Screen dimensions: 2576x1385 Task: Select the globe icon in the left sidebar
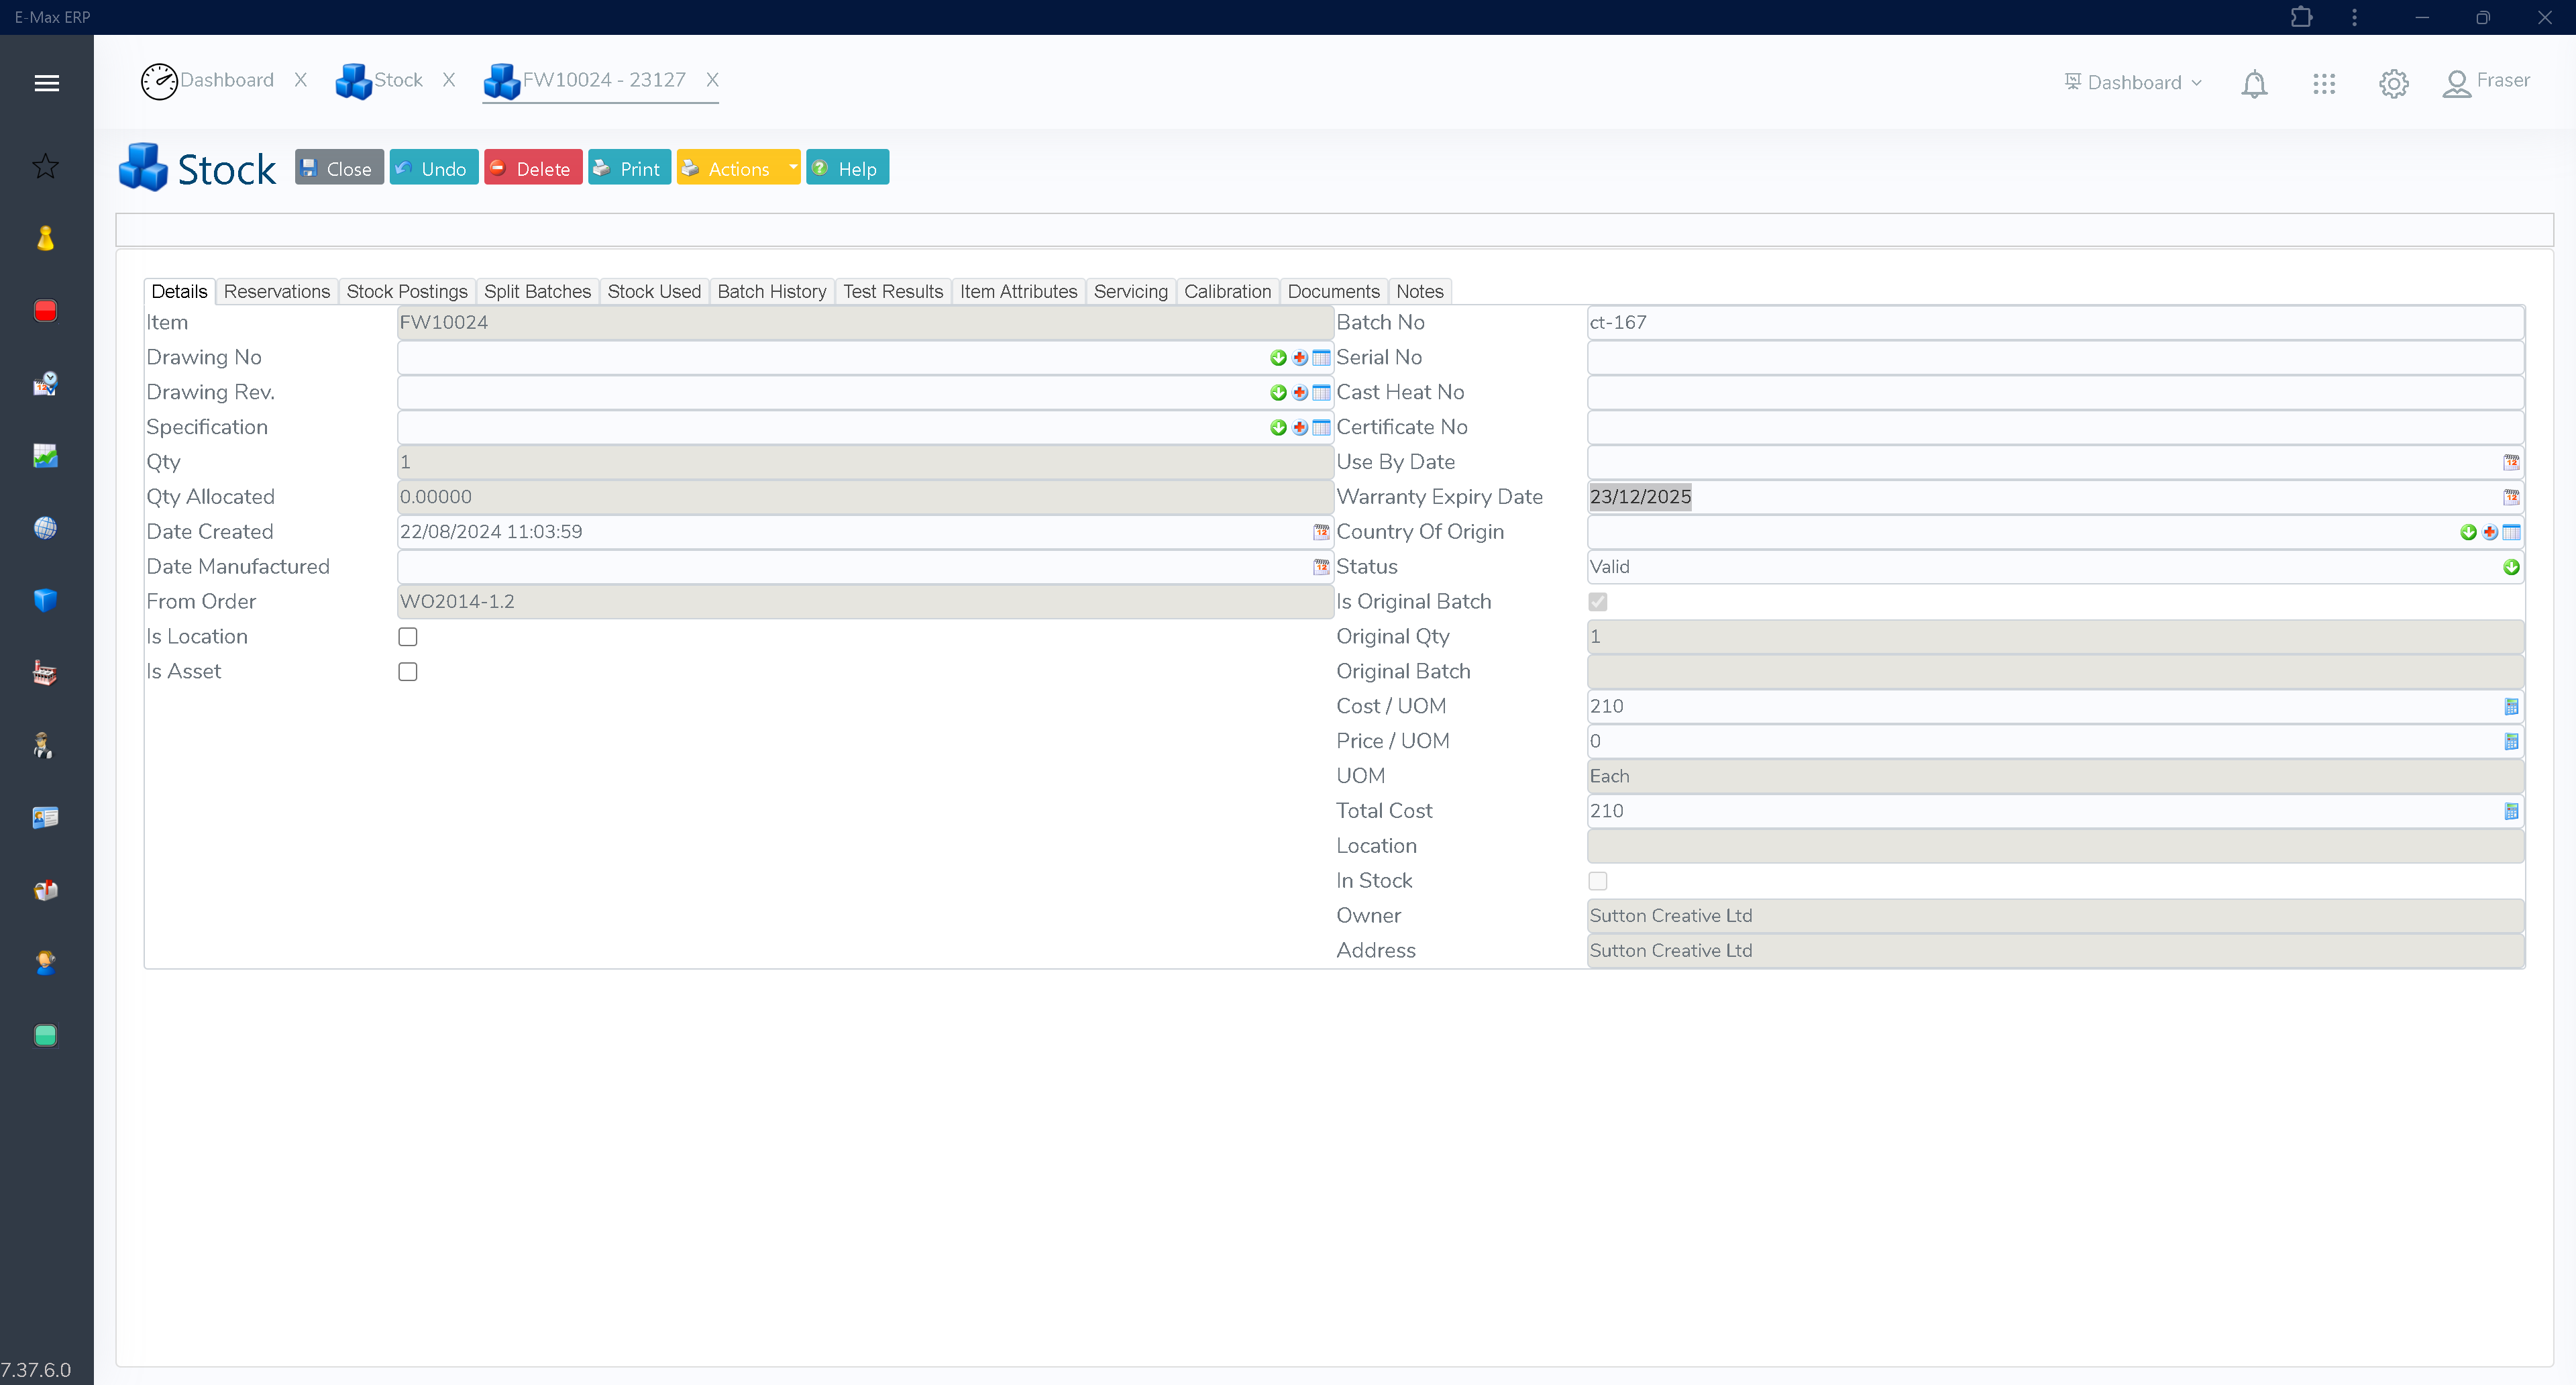pyautogui.click(x=45, y=528)
